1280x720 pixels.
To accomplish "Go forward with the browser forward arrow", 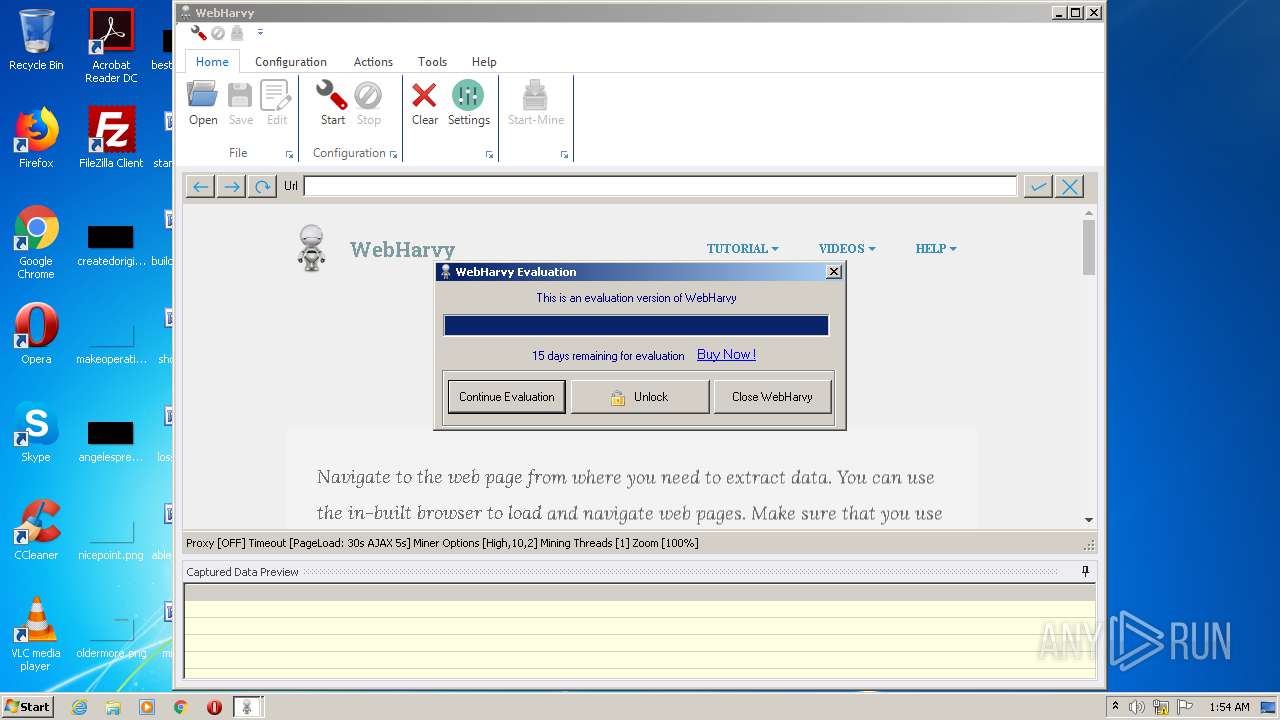I will pos(231,187).
